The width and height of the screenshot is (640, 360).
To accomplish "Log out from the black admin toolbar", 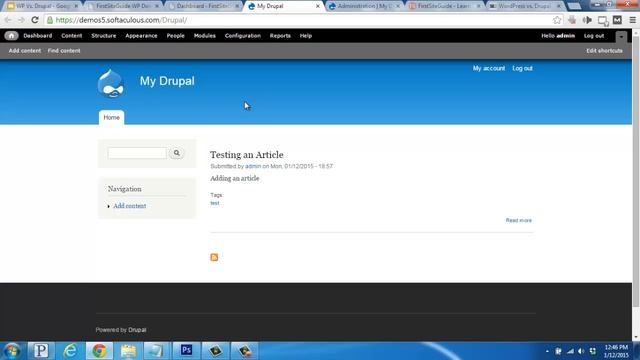I will point(594,36).
